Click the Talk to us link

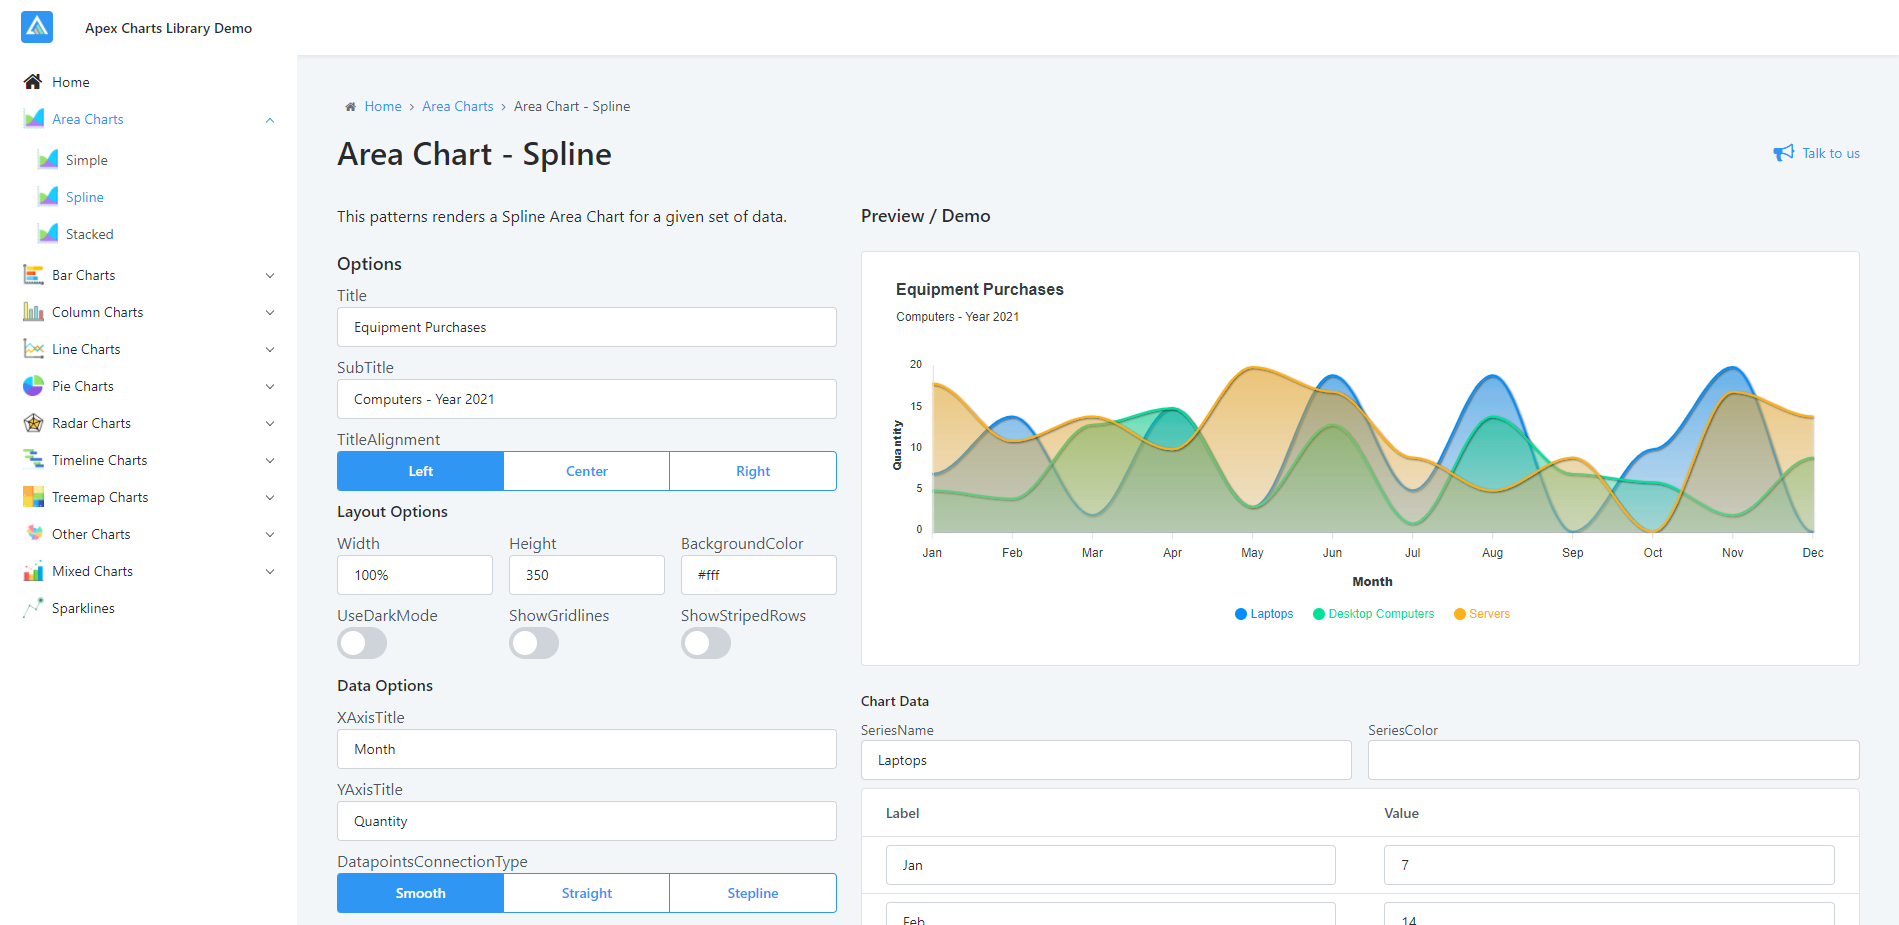coord(1829,153)
